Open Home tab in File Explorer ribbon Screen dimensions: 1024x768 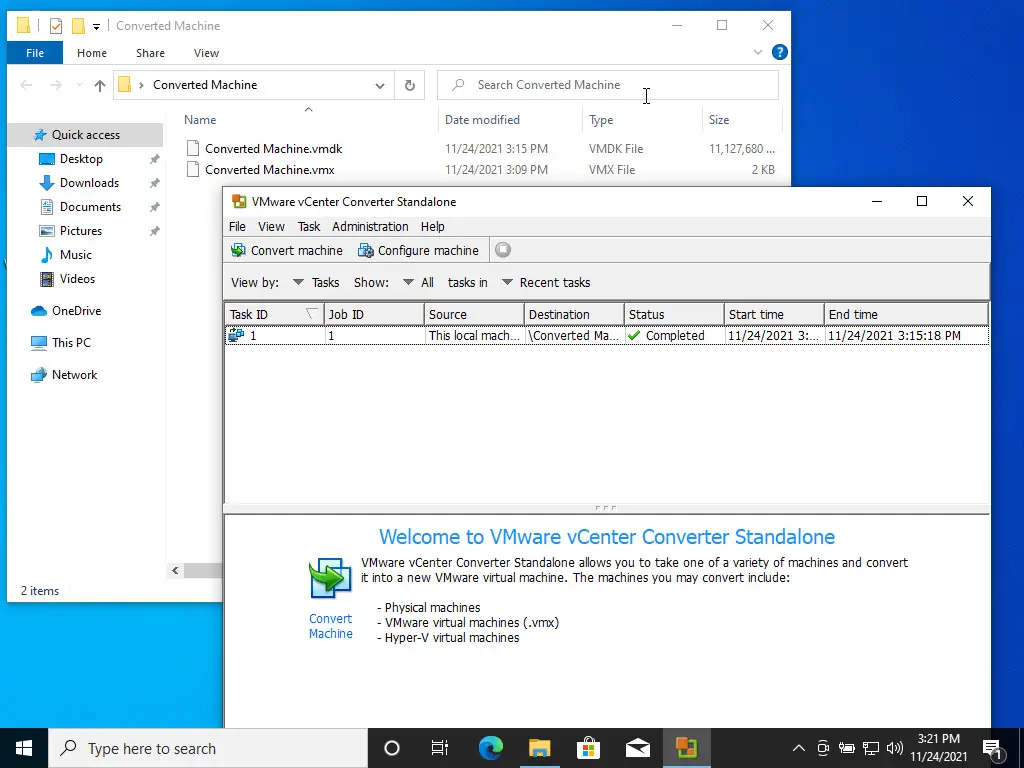[x=91, y=53]
